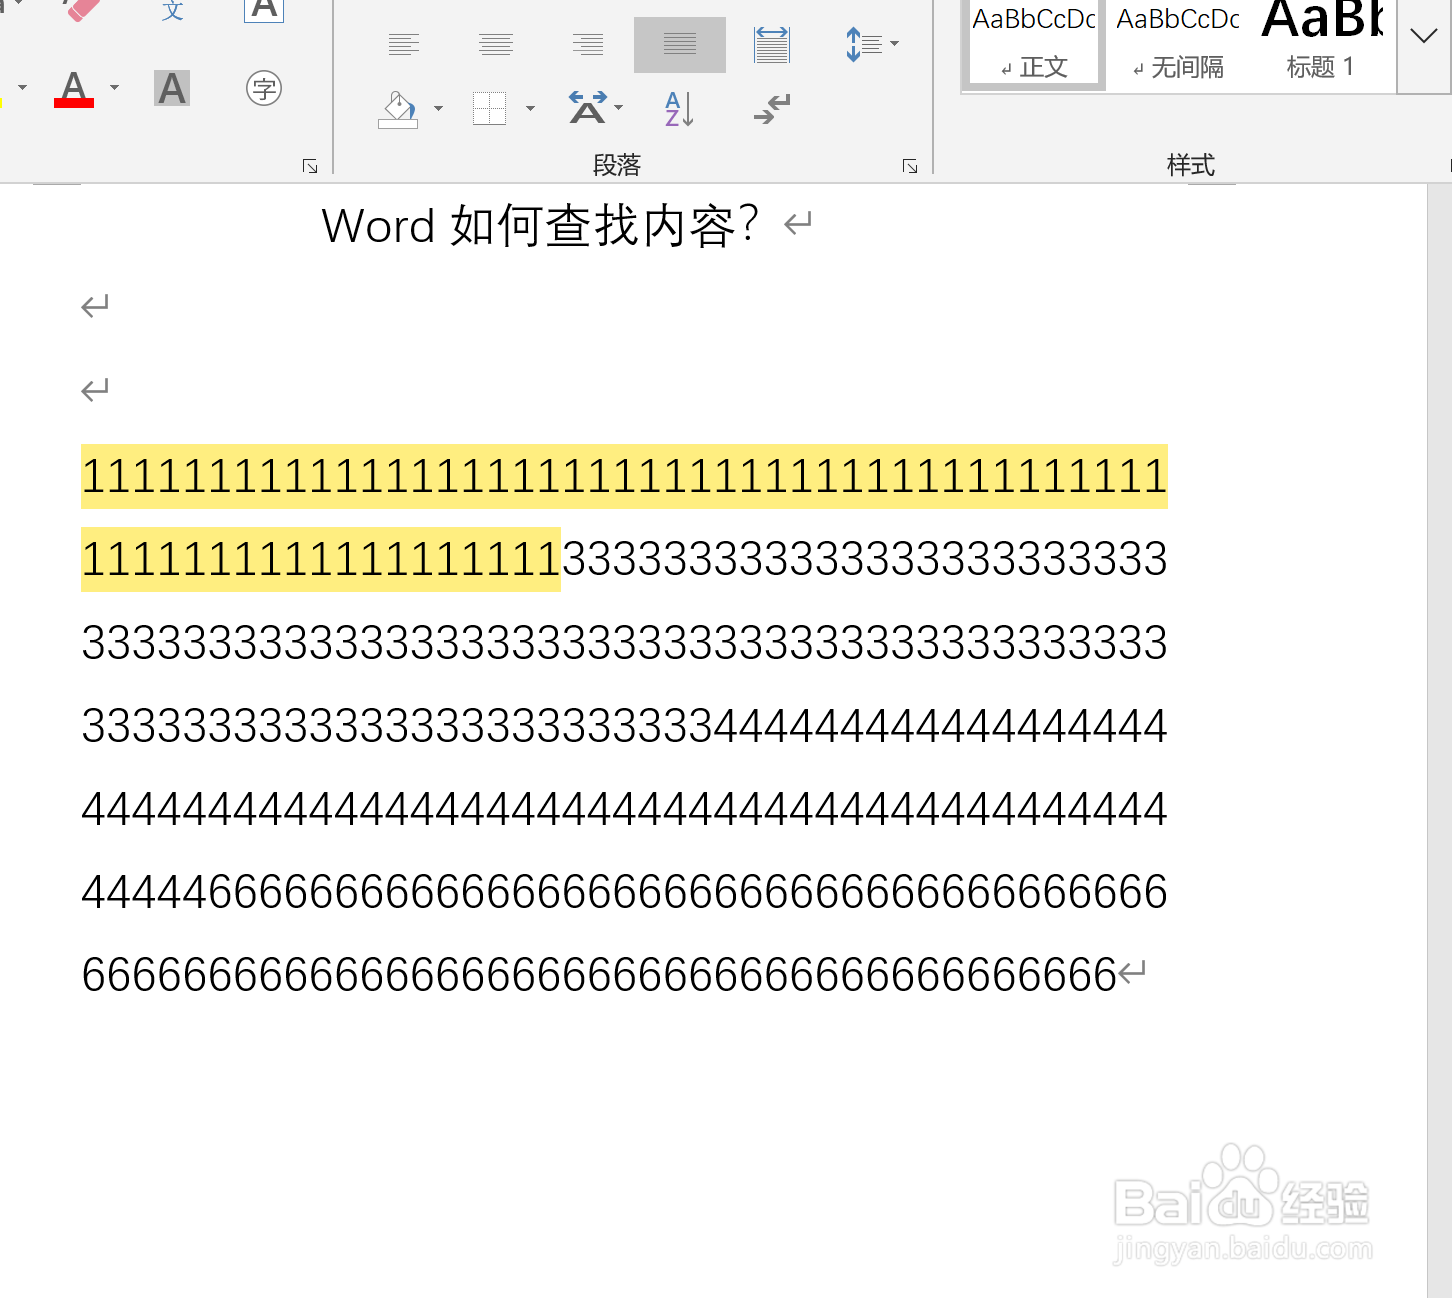This screenshot has width=1452, height=1298.
Task: Apply the 正文 style
Action: [1035, 44]
